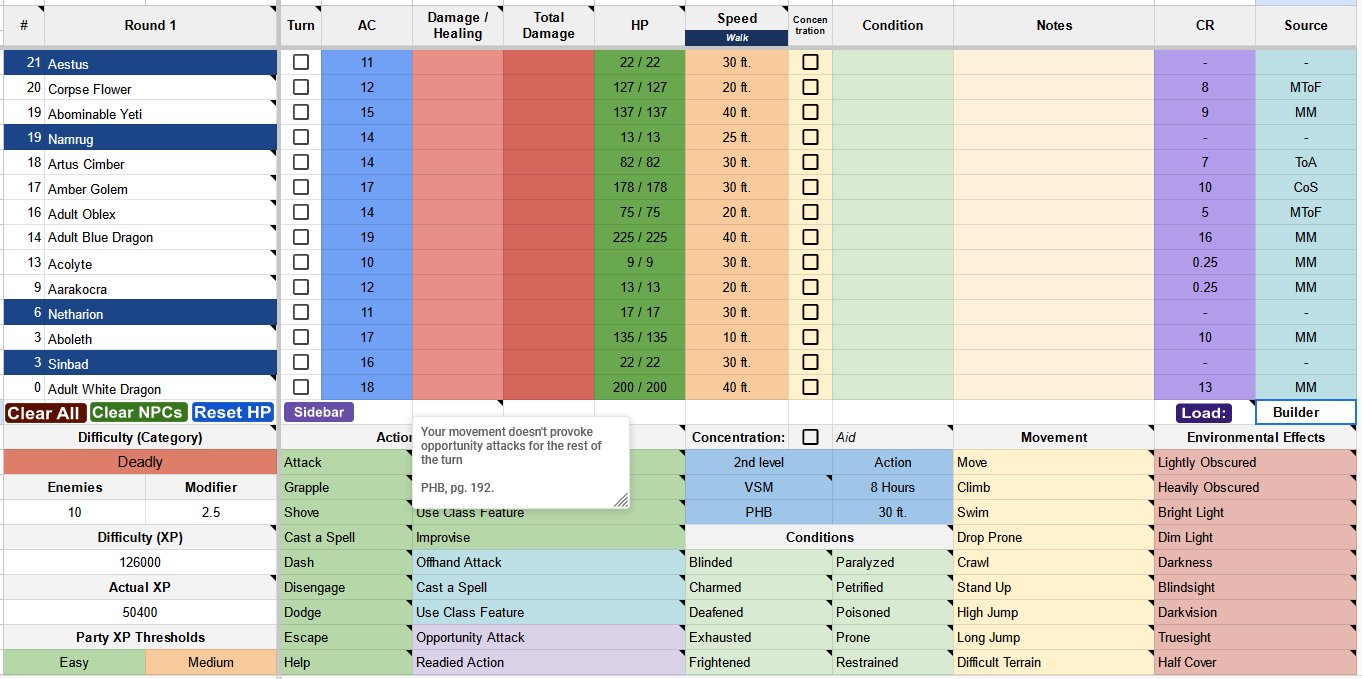Select the Opportunity Attack reaction cell
Screen dimensions: 1362x679
tap(548, 637)
